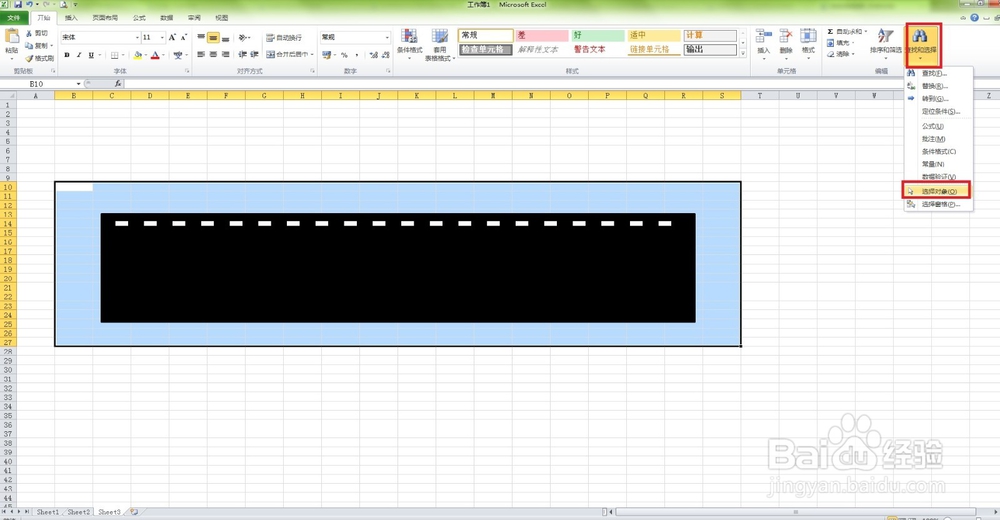Click the Increase Font Size icon
This screenshot has width=1000, height=520.
coord(172,38)
